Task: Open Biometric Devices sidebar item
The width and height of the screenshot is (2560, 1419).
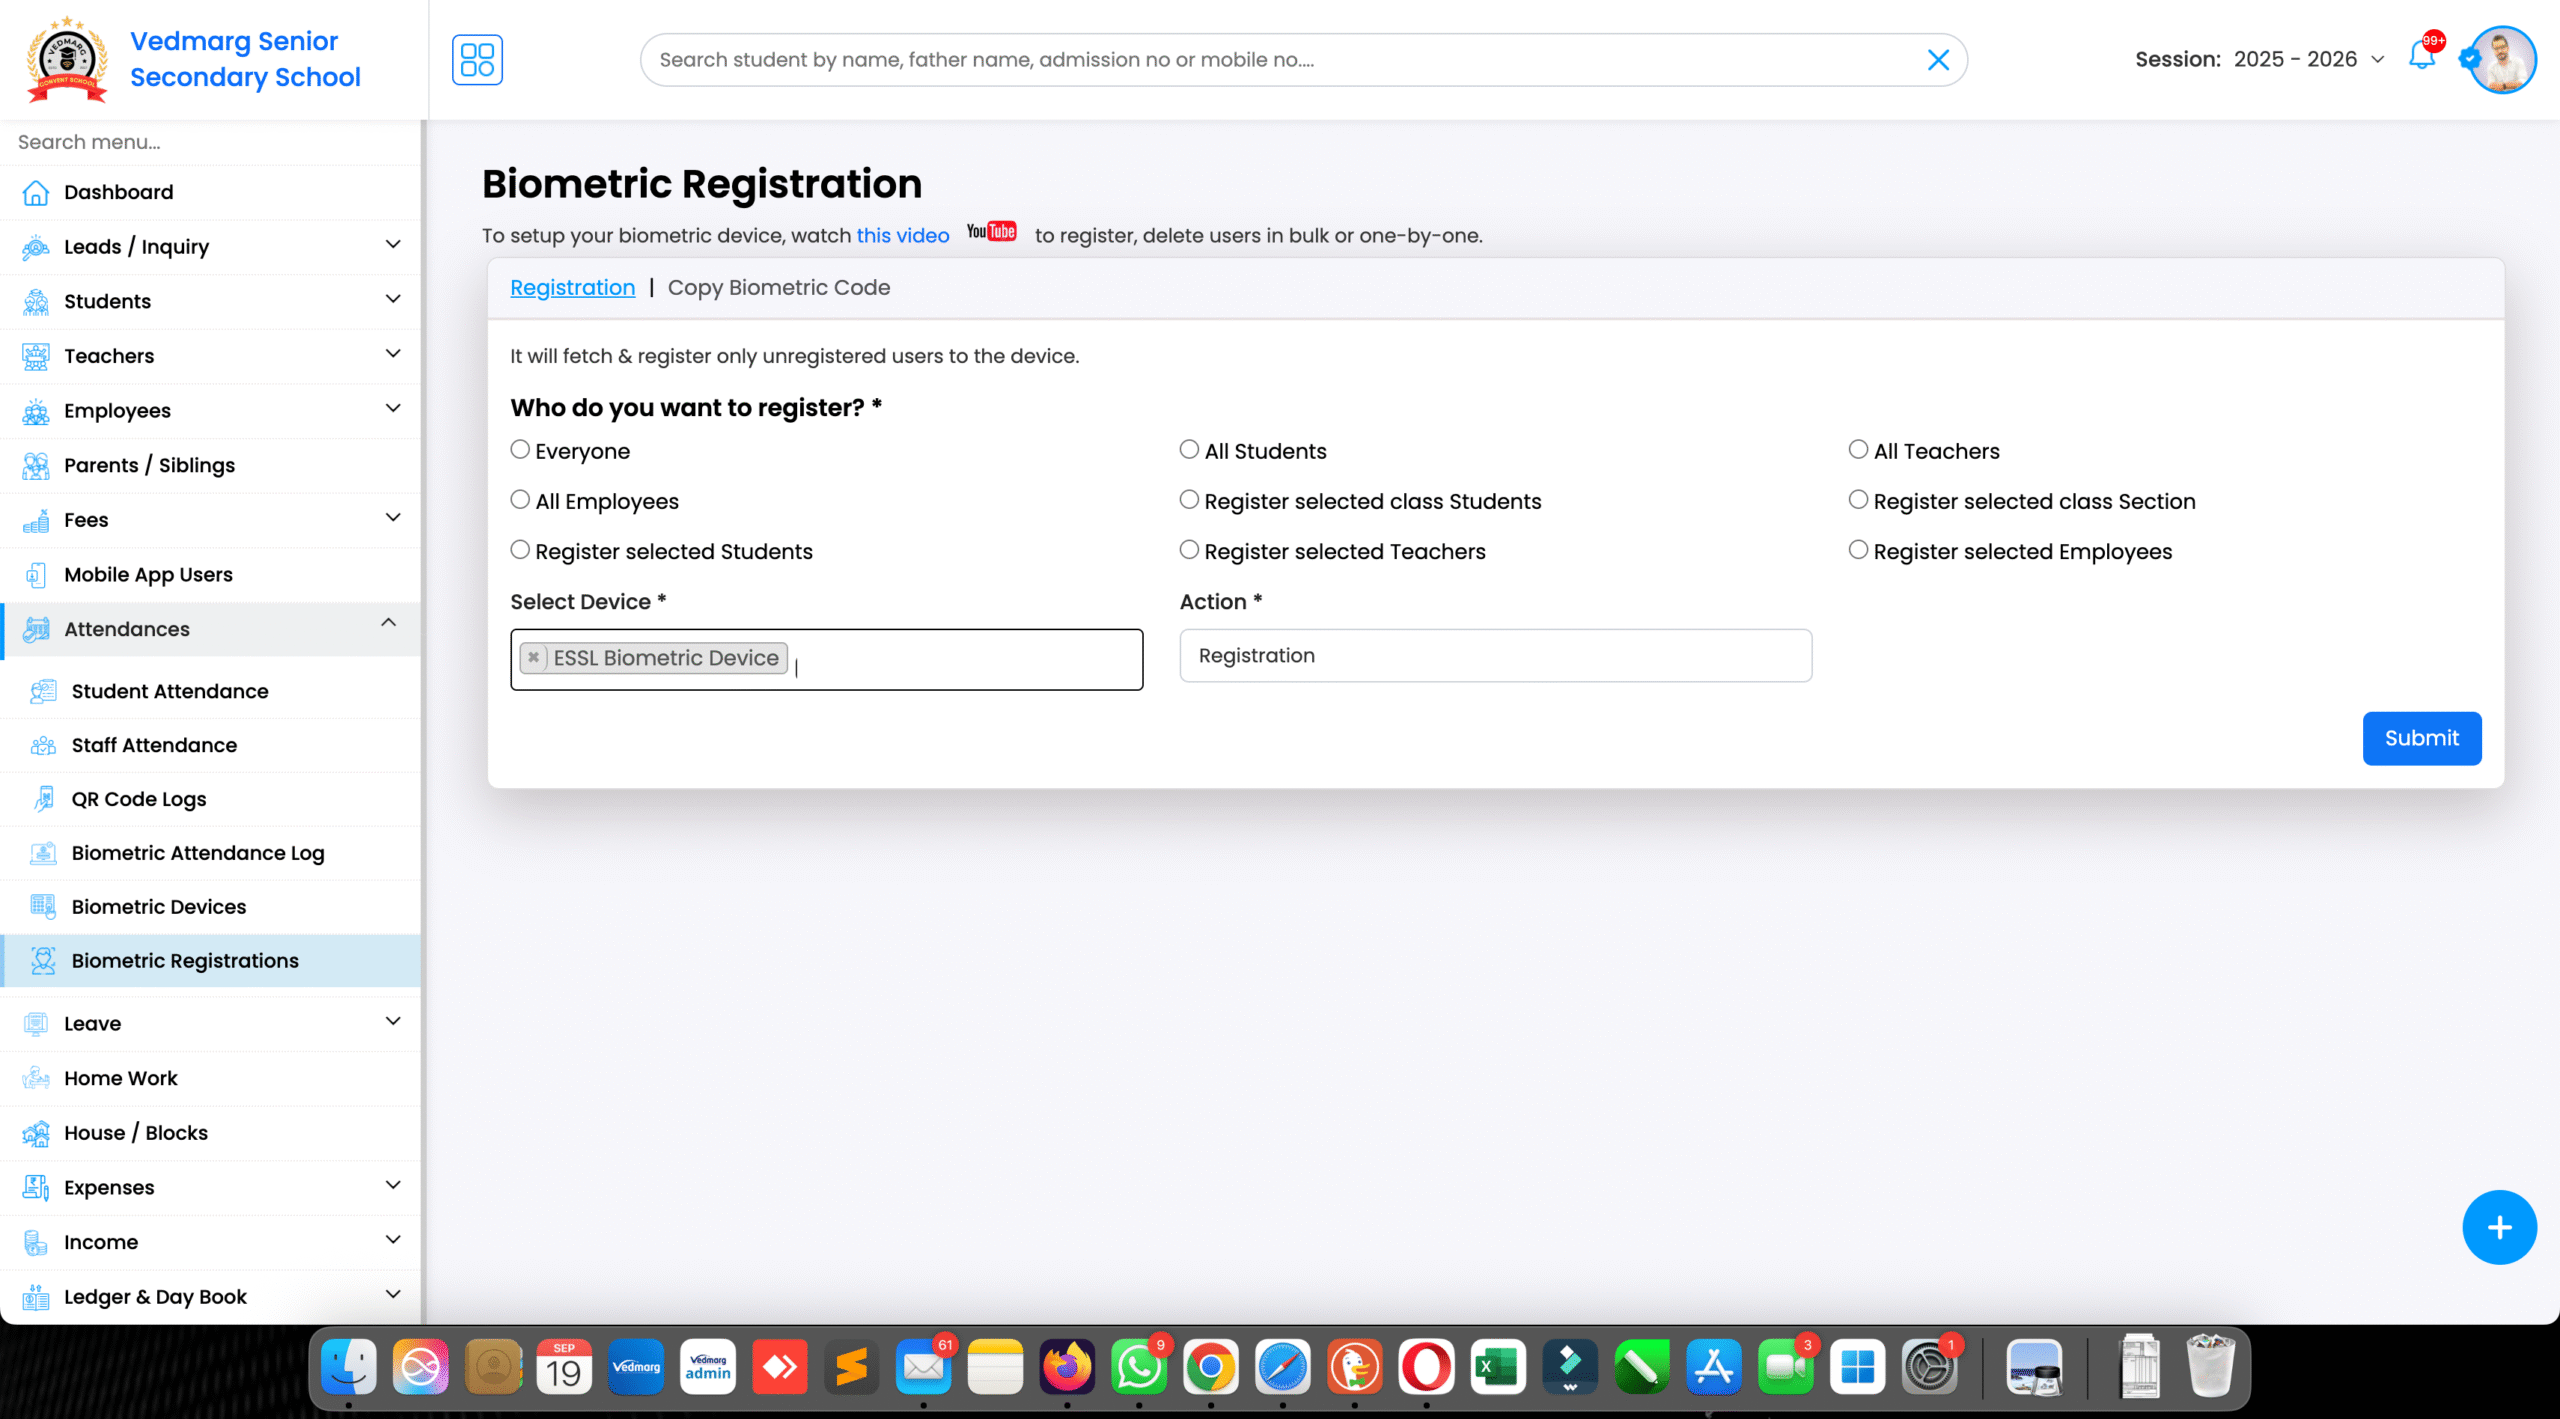Action: point(158,907)
